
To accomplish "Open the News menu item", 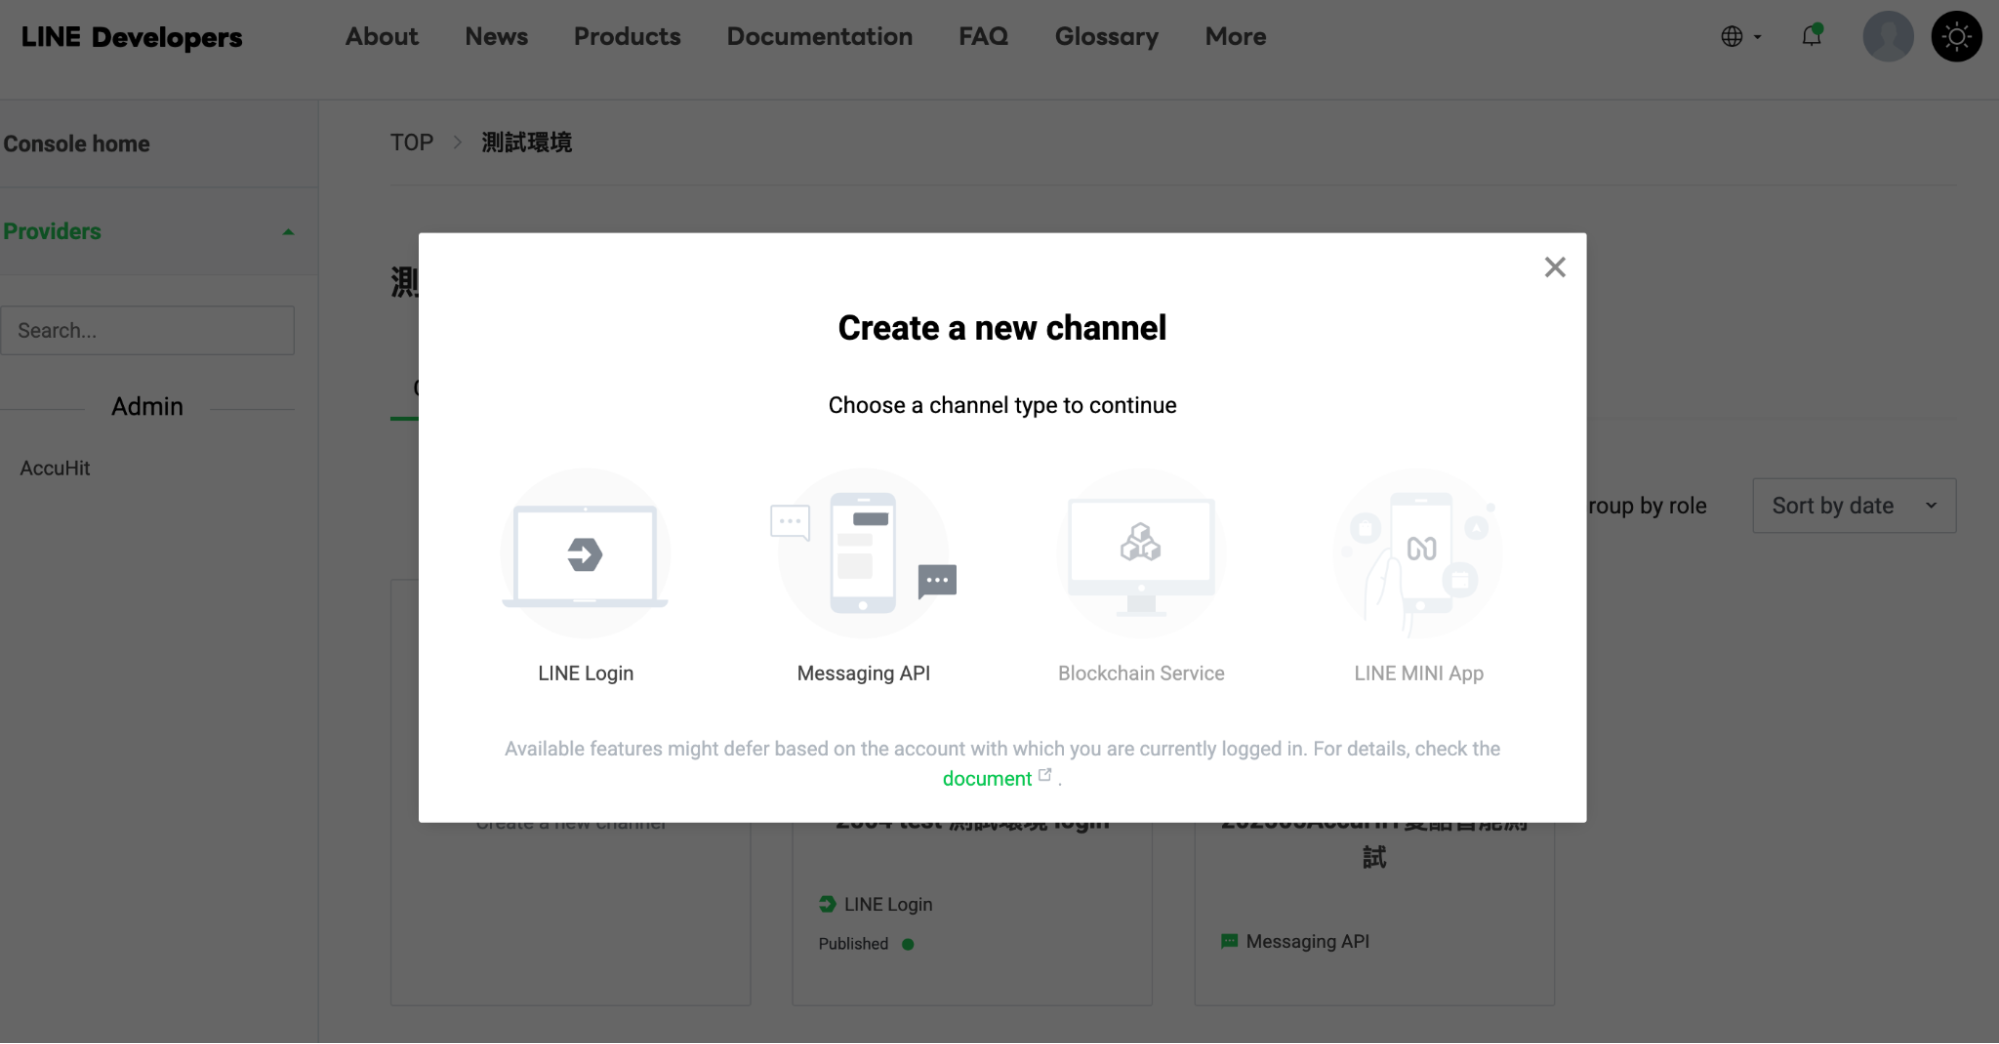I will coord(496,36).
